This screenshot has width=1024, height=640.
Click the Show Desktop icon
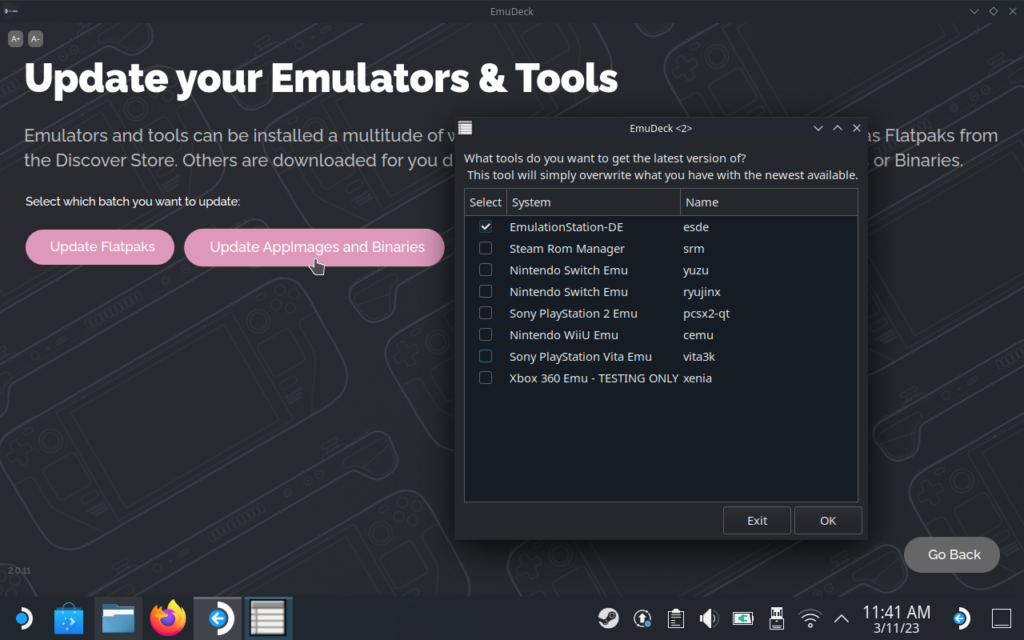[x=1001, y=618]
